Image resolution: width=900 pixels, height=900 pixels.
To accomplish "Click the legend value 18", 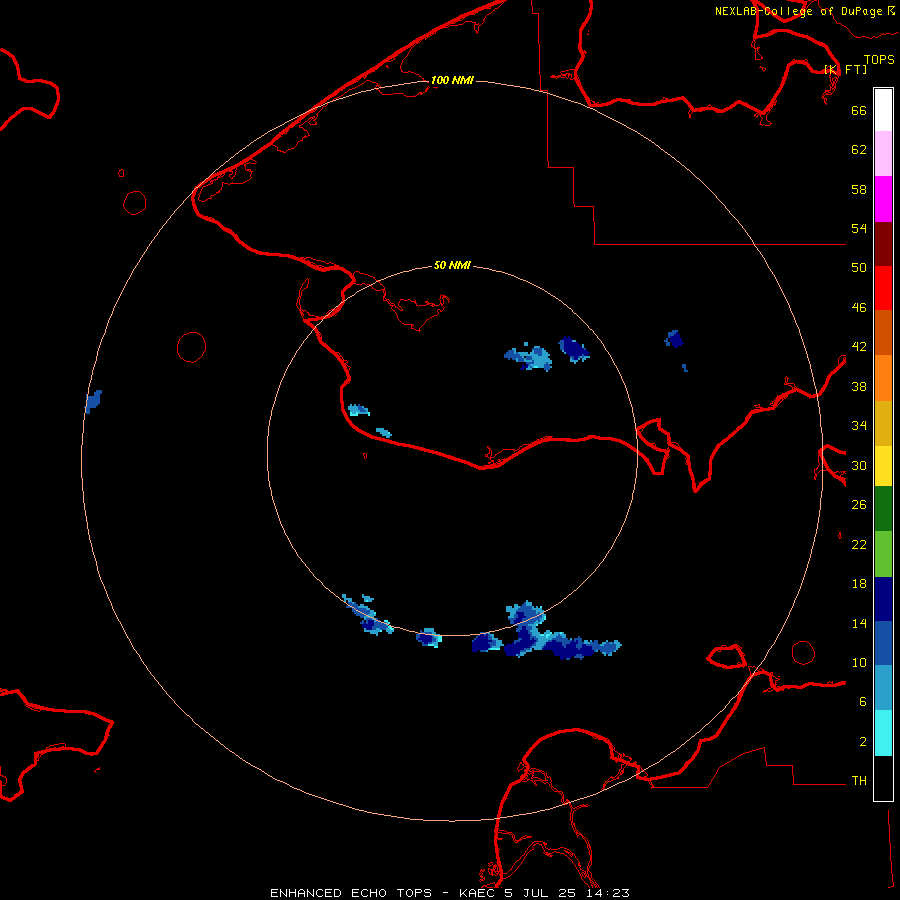I will (x=859, y=584).
